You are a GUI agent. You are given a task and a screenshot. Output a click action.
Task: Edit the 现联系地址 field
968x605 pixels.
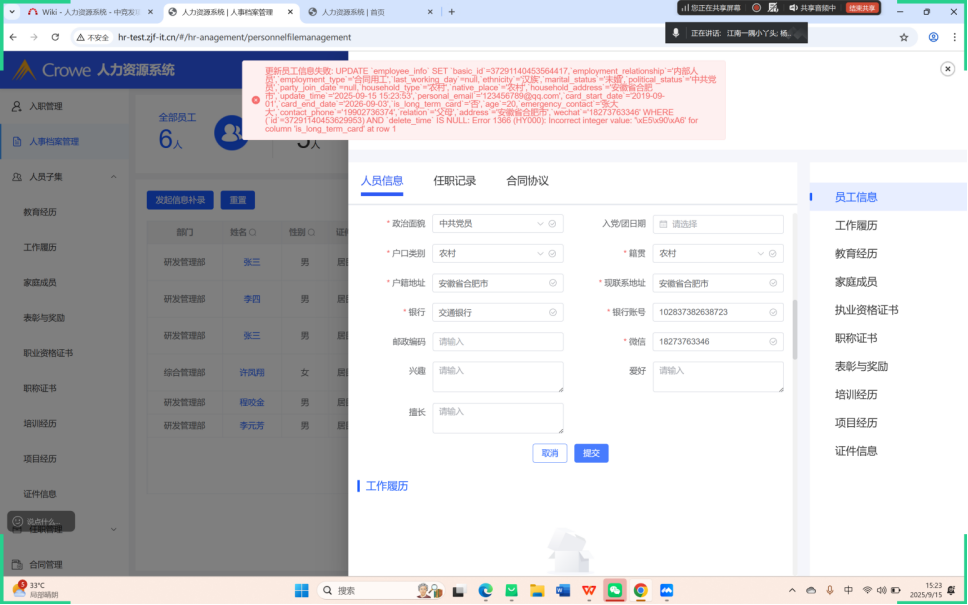click(718, 283)
